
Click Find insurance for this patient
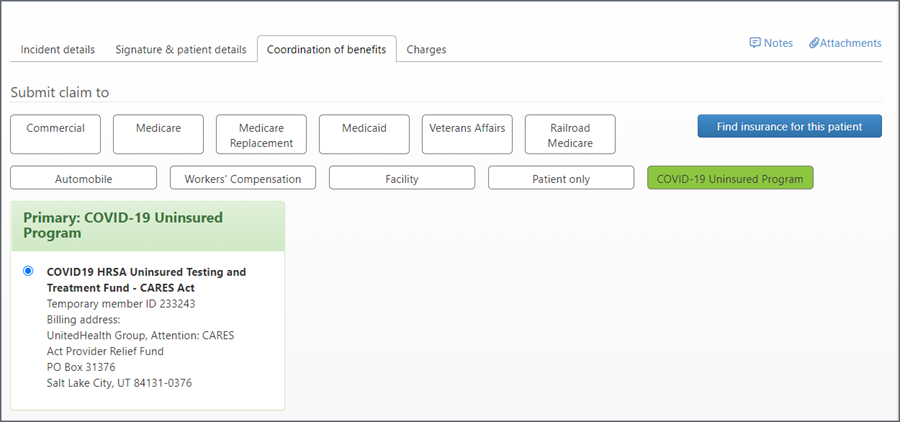click(x=789, y=125)
